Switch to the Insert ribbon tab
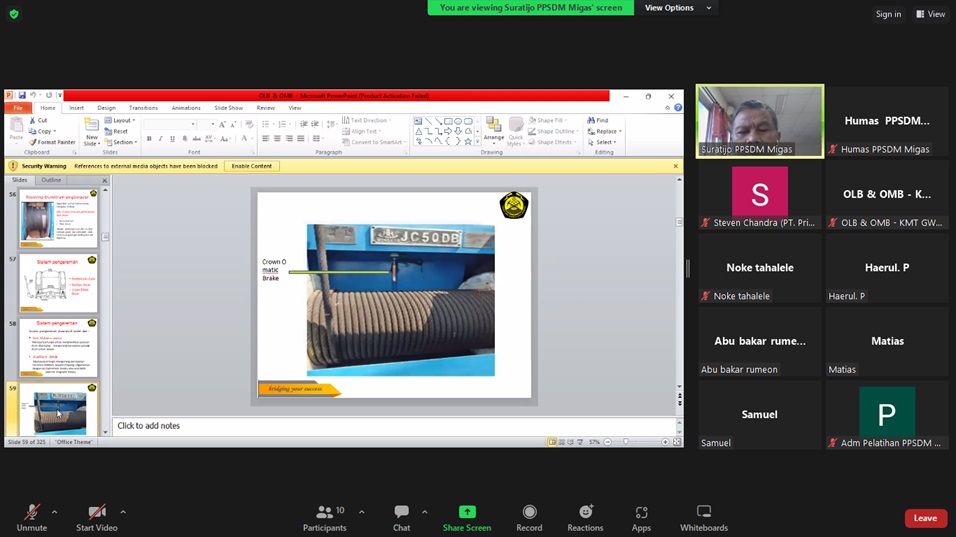Screen dimensions: 956x537 click(x=76, y=108)
